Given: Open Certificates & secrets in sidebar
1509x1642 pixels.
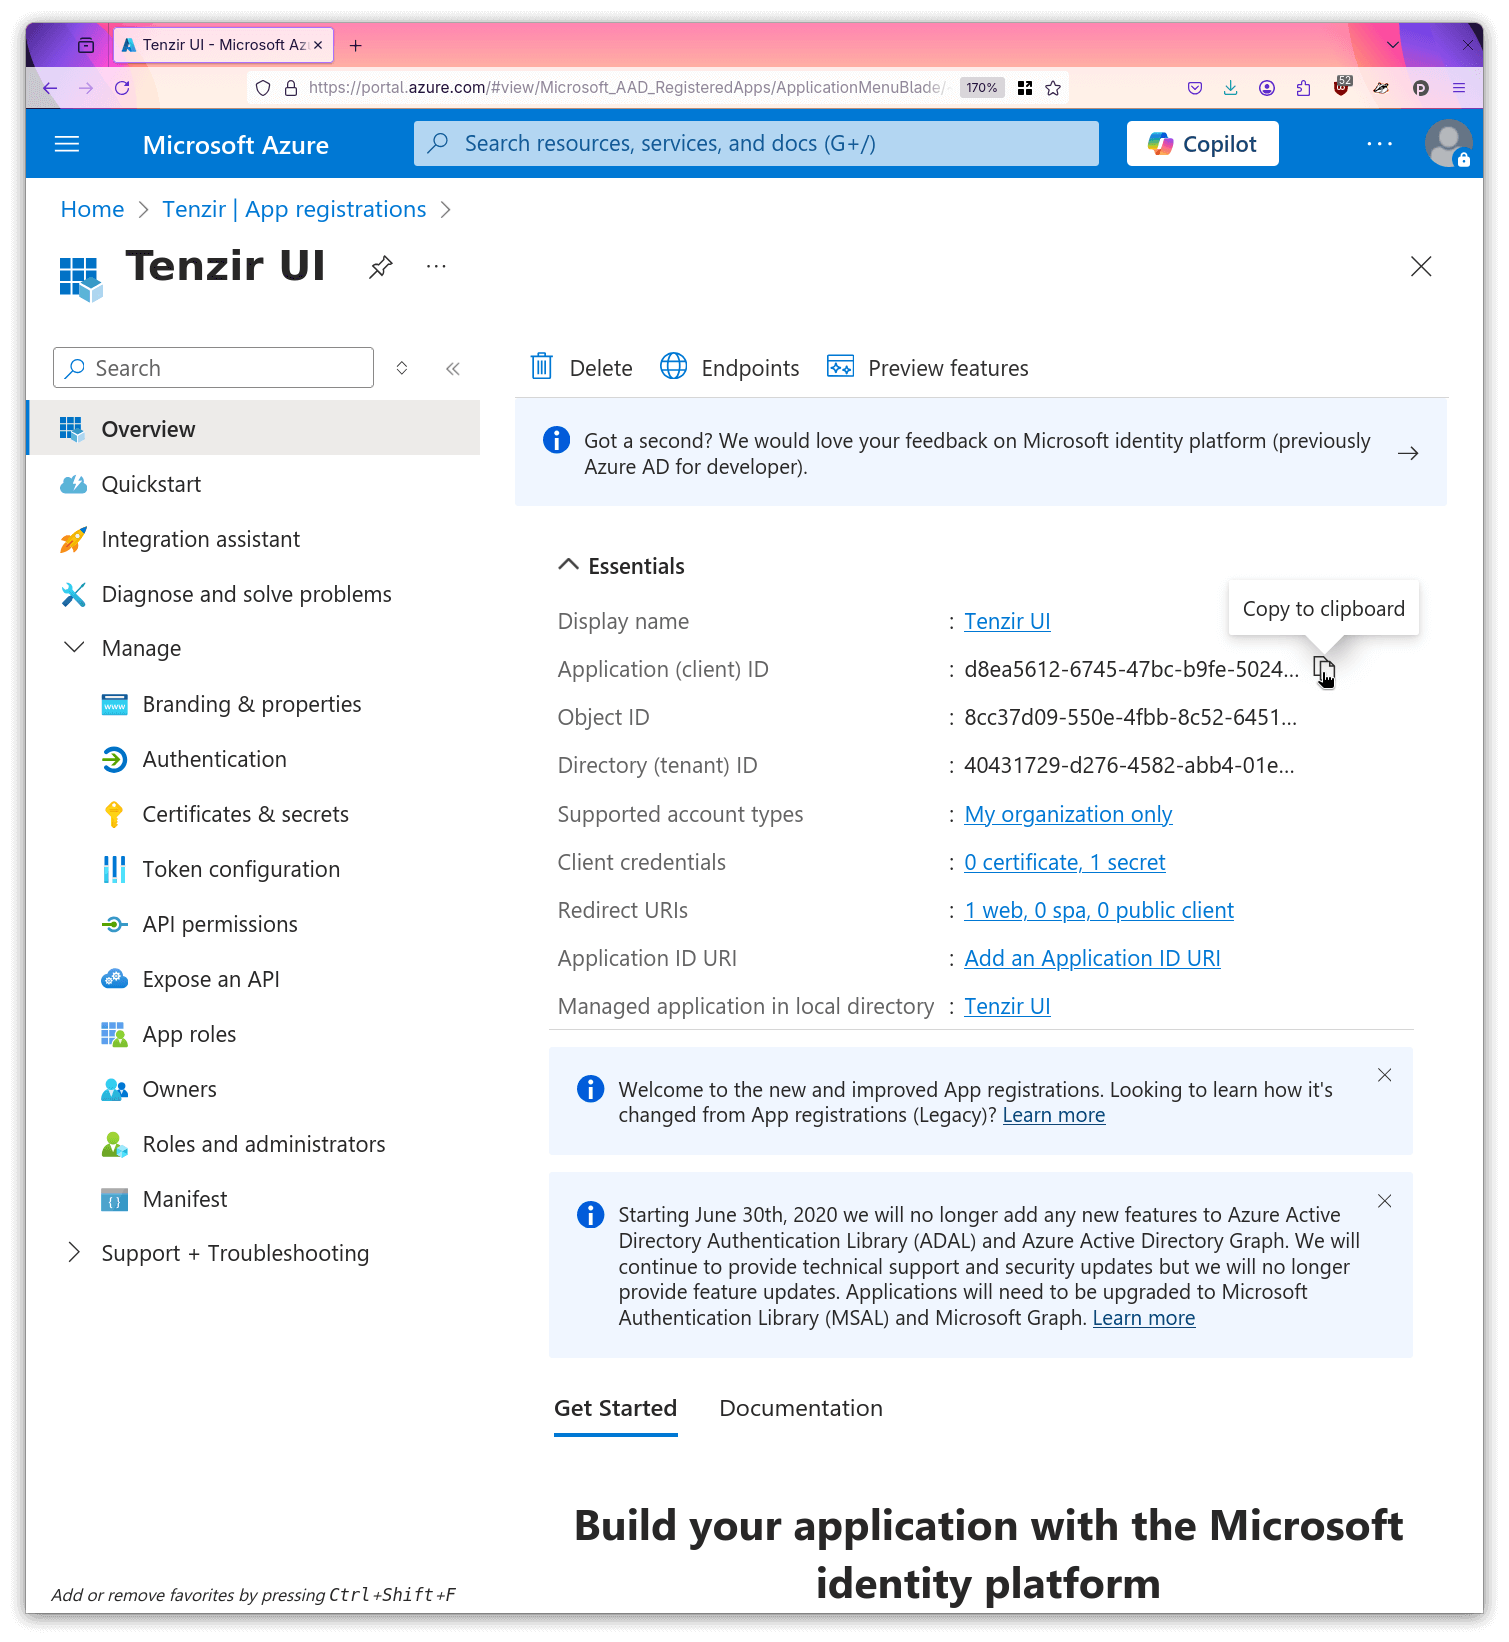Looking at the screenshot, I should coord(245,814).
